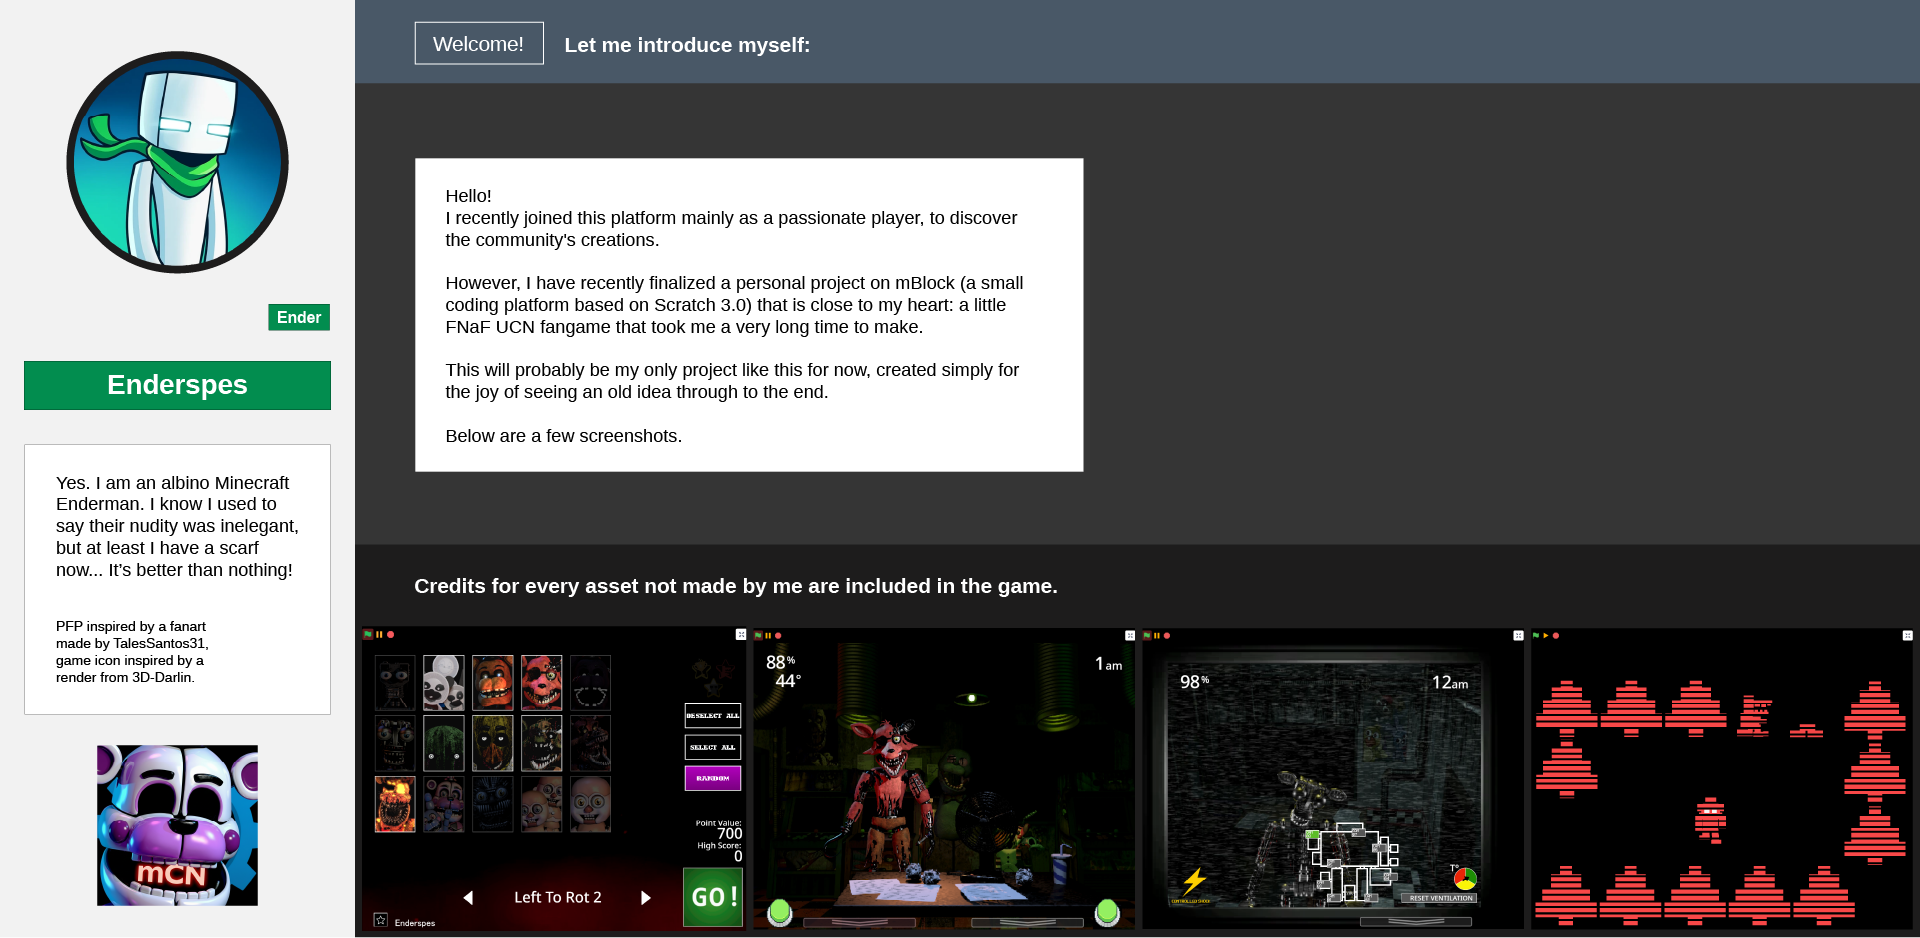Click the left flip bar below the Foxy office desk
The image size is (1920, 938).
point(859,923)
